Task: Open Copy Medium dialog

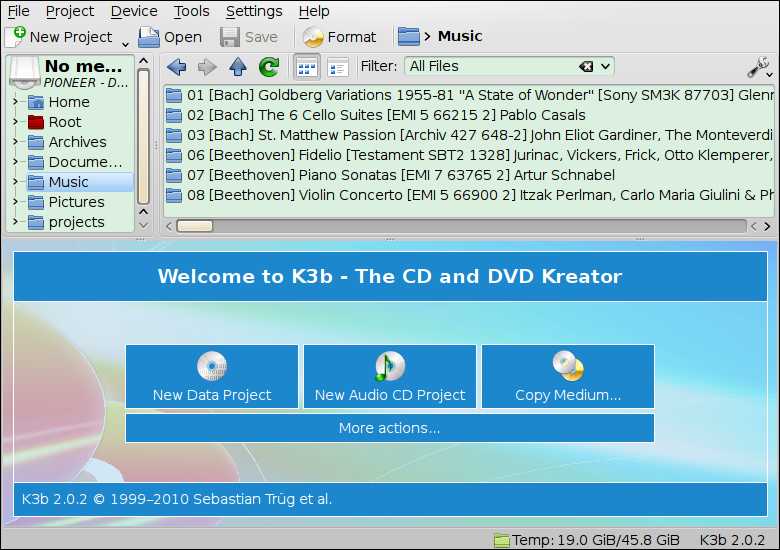Action: [x=568, y=376]
